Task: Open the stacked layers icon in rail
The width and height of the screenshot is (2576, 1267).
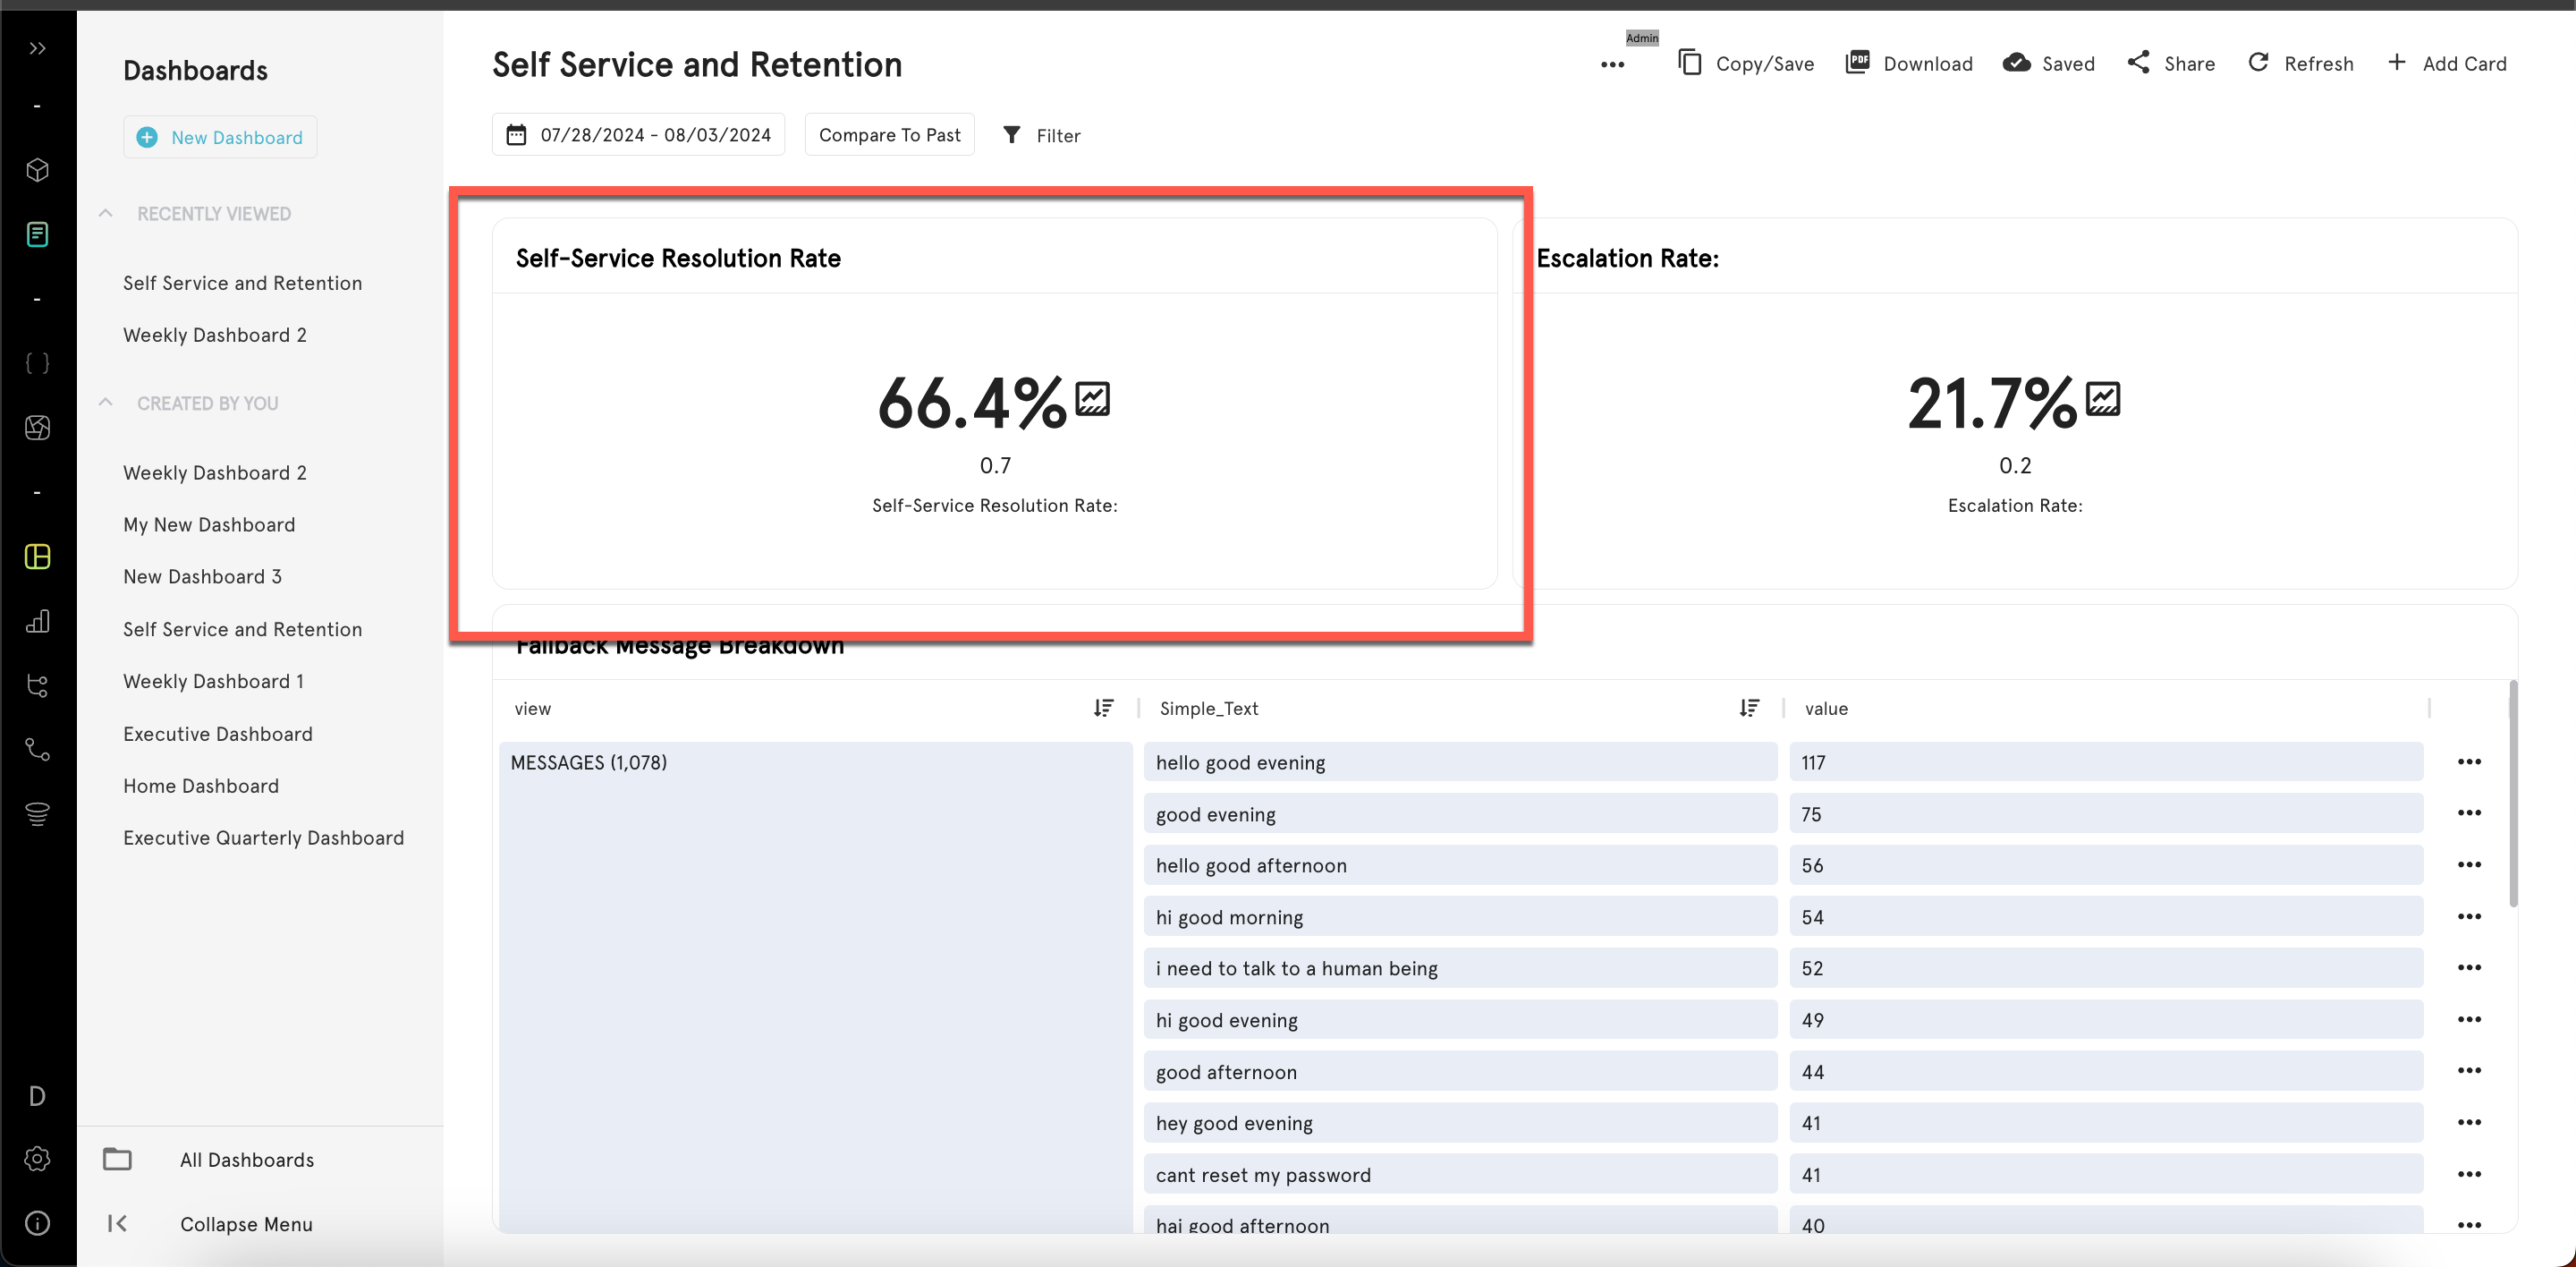Action: pyautogui.click(x=38, y=814)
